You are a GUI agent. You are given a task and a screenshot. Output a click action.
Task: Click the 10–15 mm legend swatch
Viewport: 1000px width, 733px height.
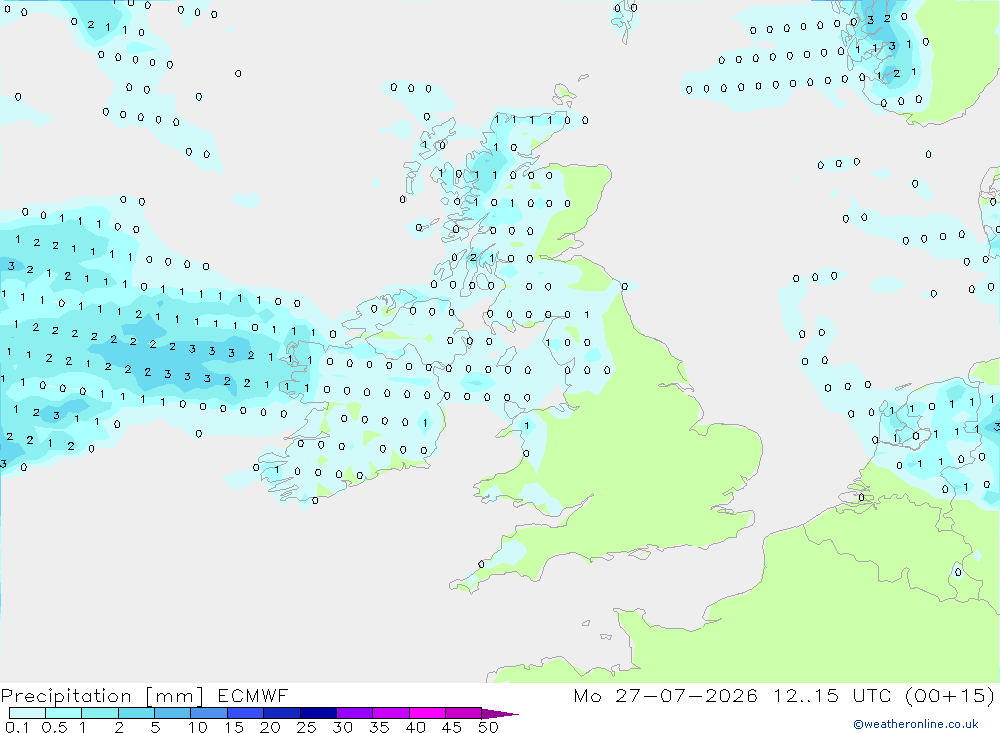(x=209, y=713)
